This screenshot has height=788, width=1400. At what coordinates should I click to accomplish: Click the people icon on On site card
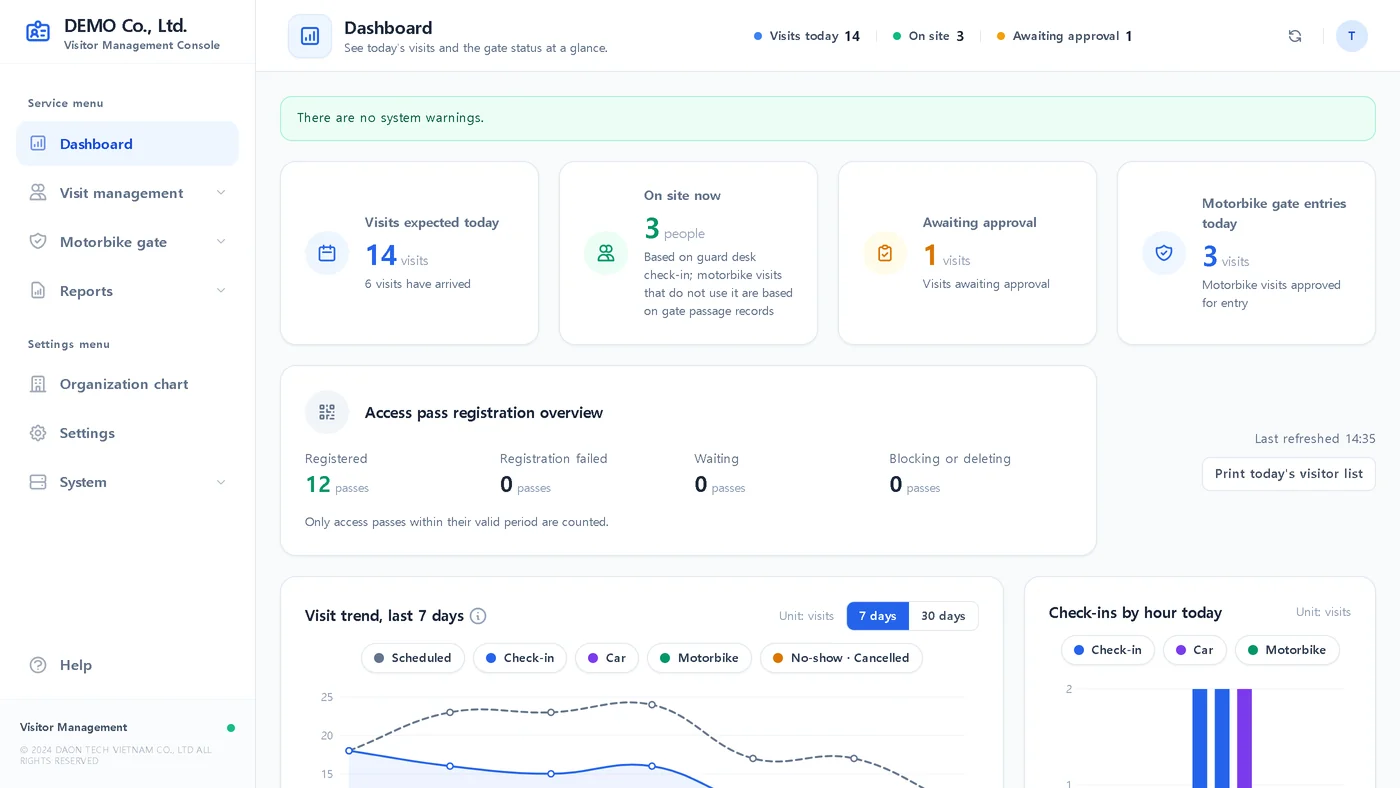(606, 253)
